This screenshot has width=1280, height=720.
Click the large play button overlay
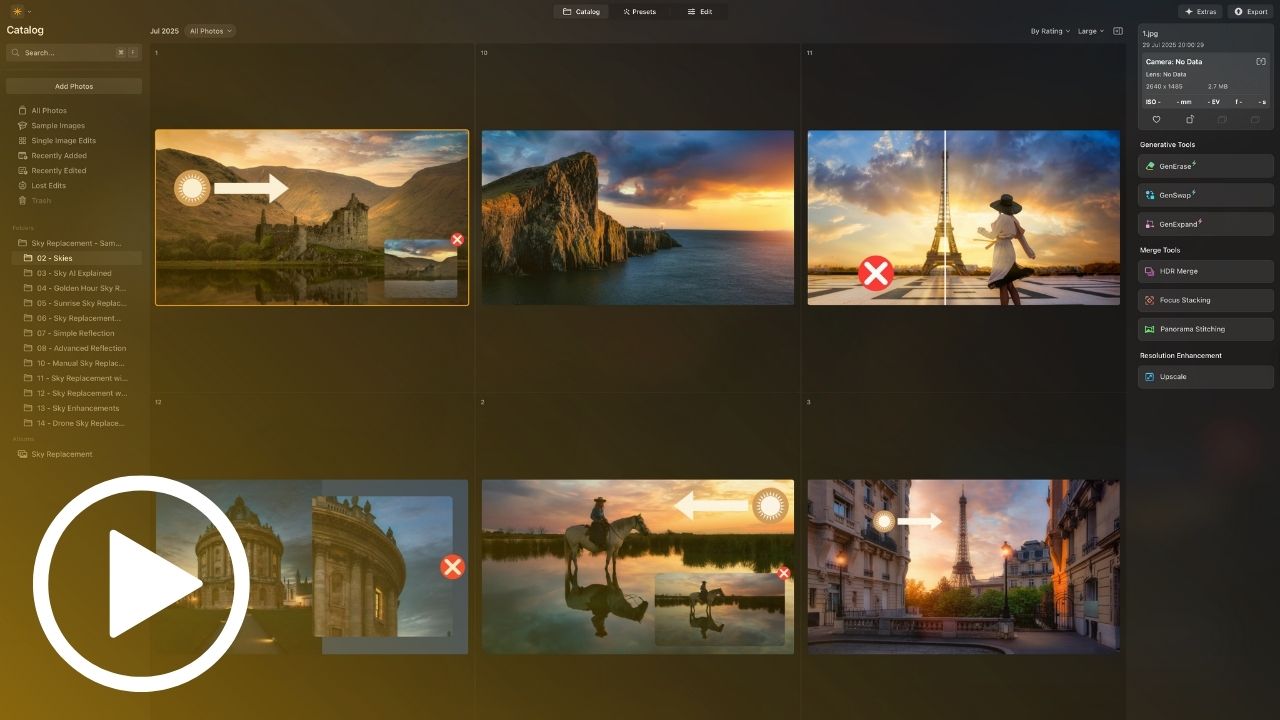pos(140,583)
